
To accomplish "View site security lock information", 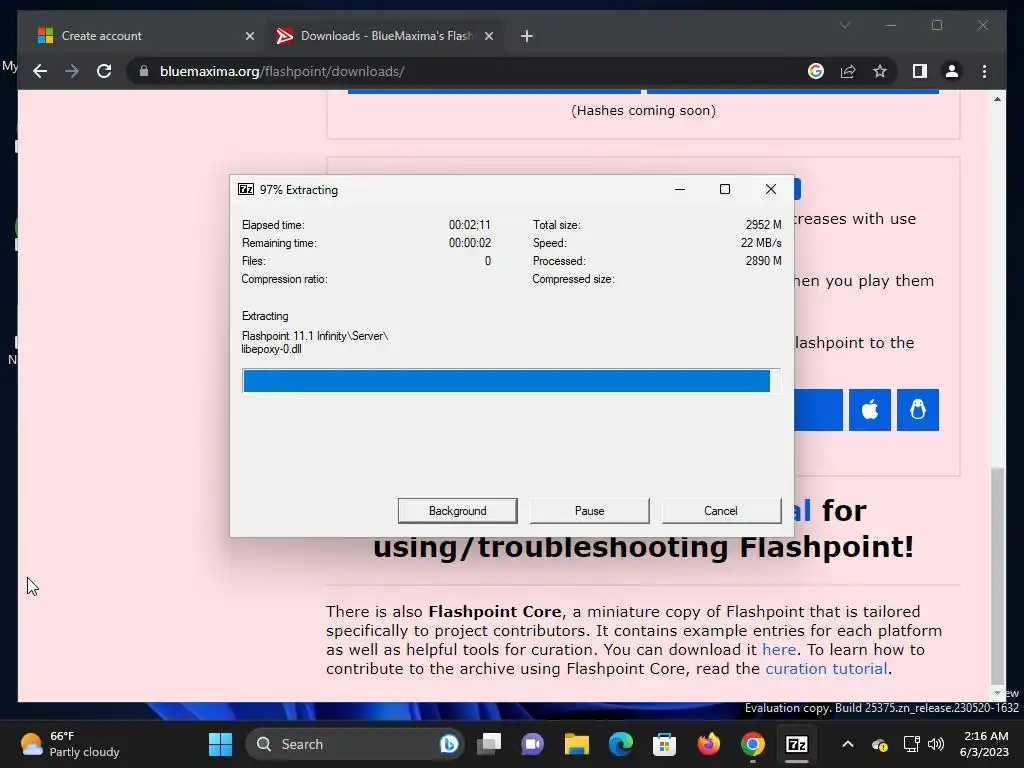I will pos(144,71).
